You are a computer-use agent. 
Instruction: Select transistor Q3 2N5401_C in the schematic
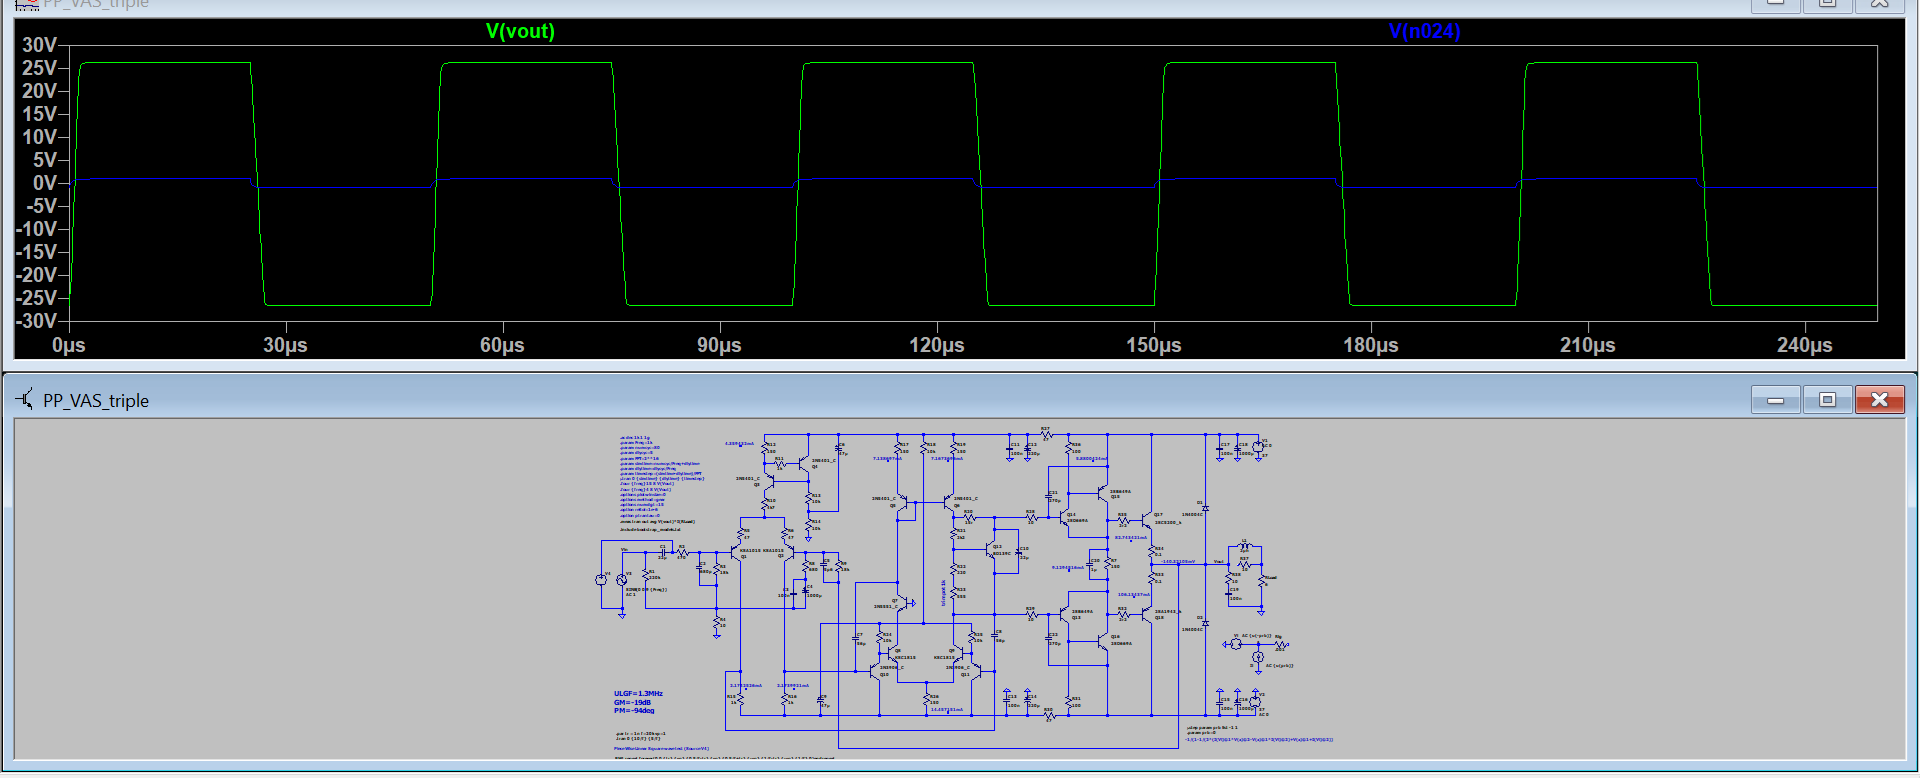click(769, 481)
